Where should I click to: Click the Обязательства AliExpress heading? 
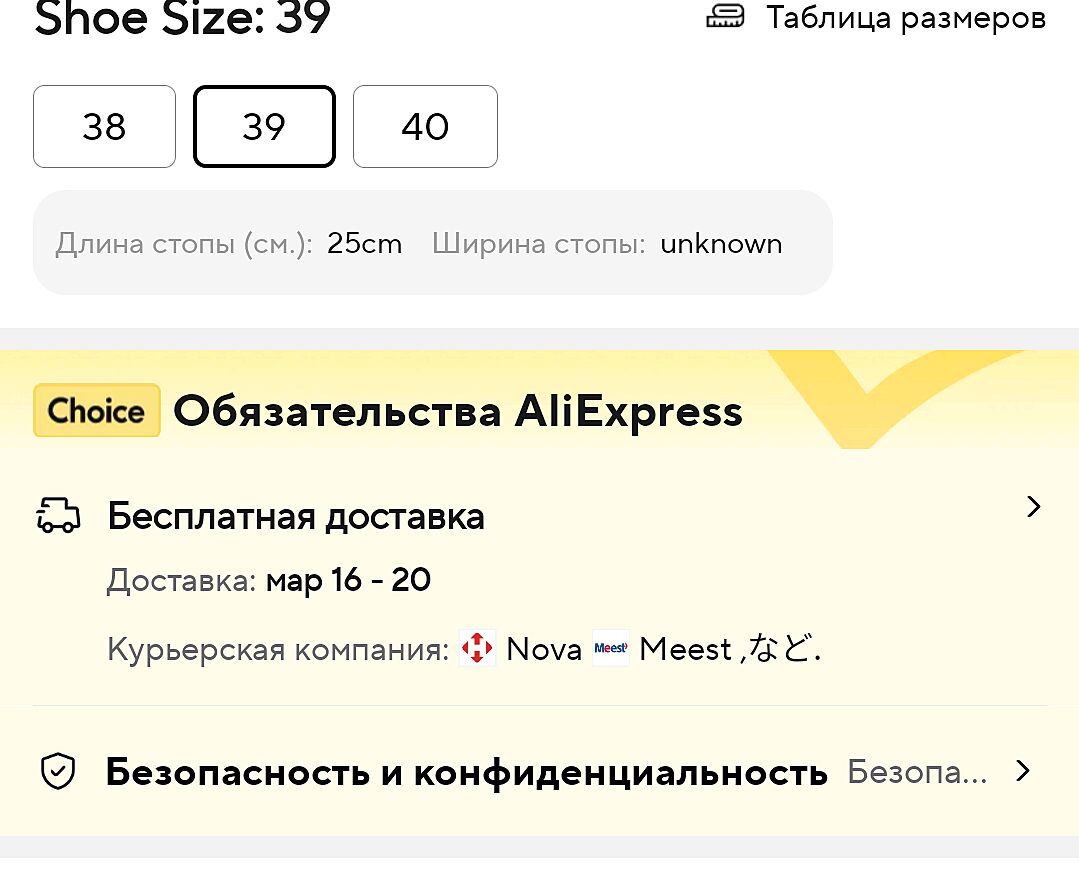[458, 411]
